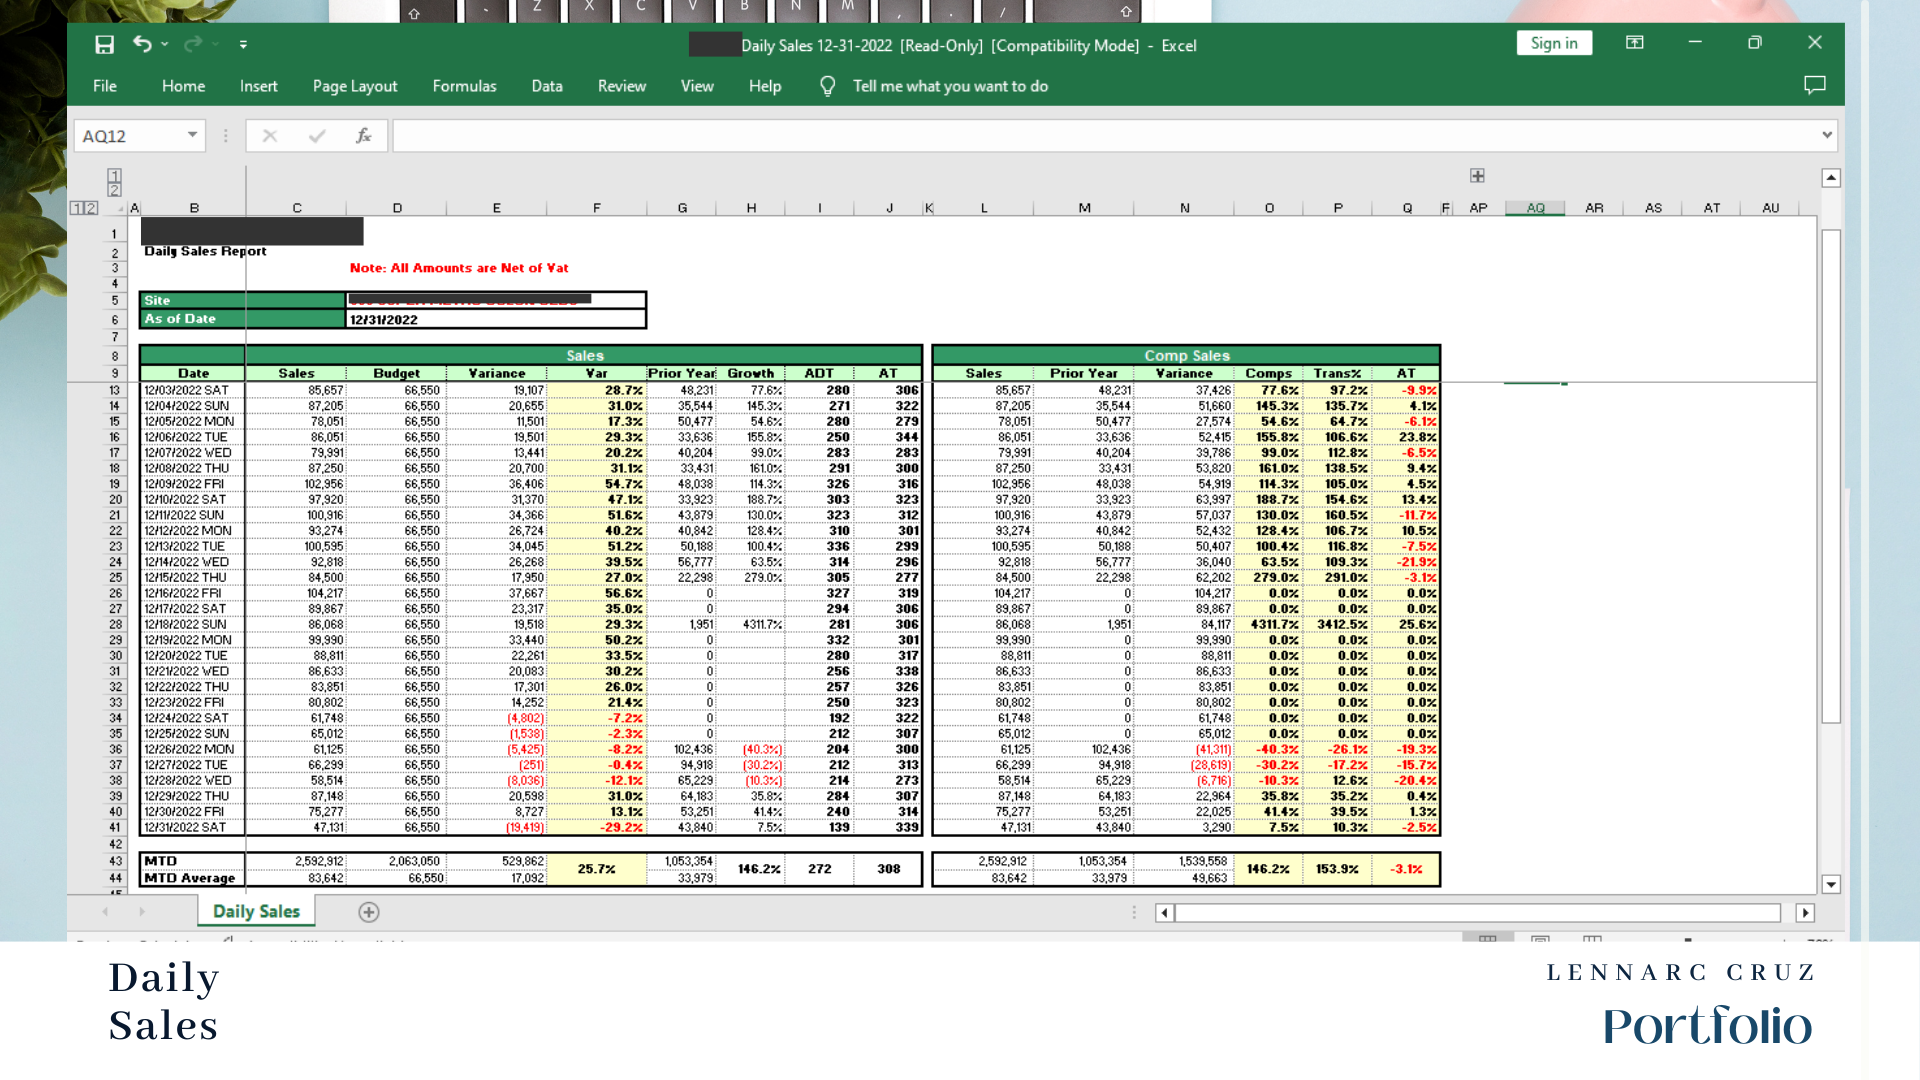This screenshot has width=1920, height=1080.
Task: Click inside the formula bar
Action: coord(1104,136)
